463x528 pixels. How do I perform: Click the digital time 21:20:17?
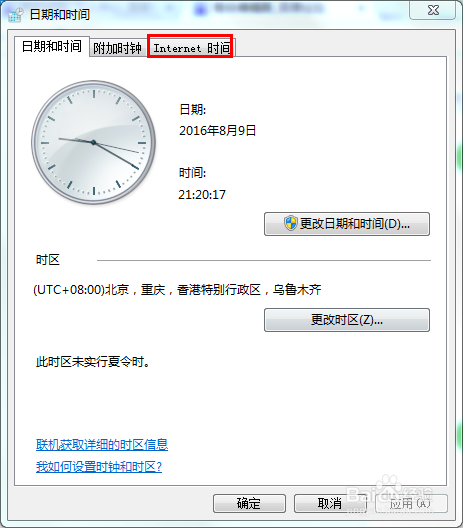(202, 195)
